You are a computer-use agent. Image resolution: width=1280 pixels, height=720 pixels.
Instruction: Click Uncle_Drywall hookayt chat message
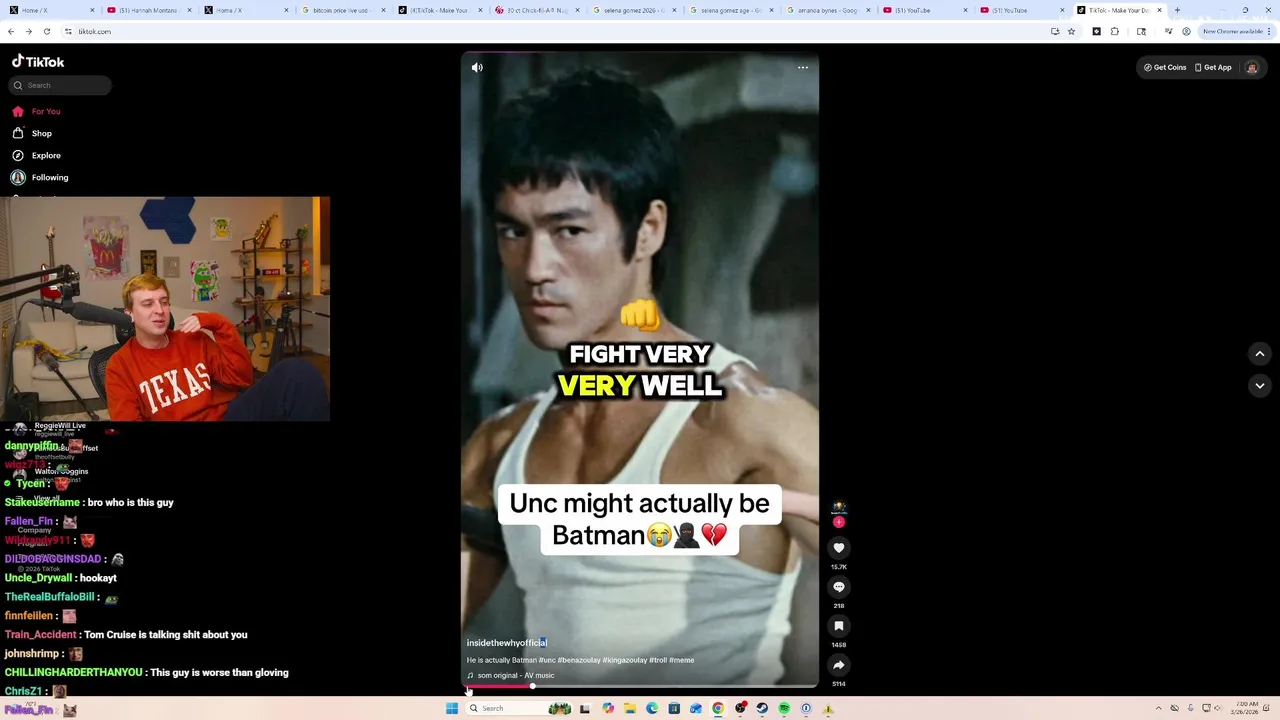pyautogui.click(x=61, y=578)
